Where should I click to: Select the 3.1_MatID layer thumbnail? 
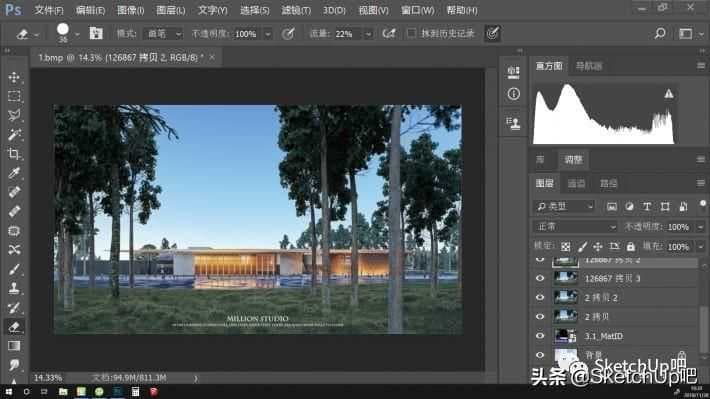click(565, 336)
